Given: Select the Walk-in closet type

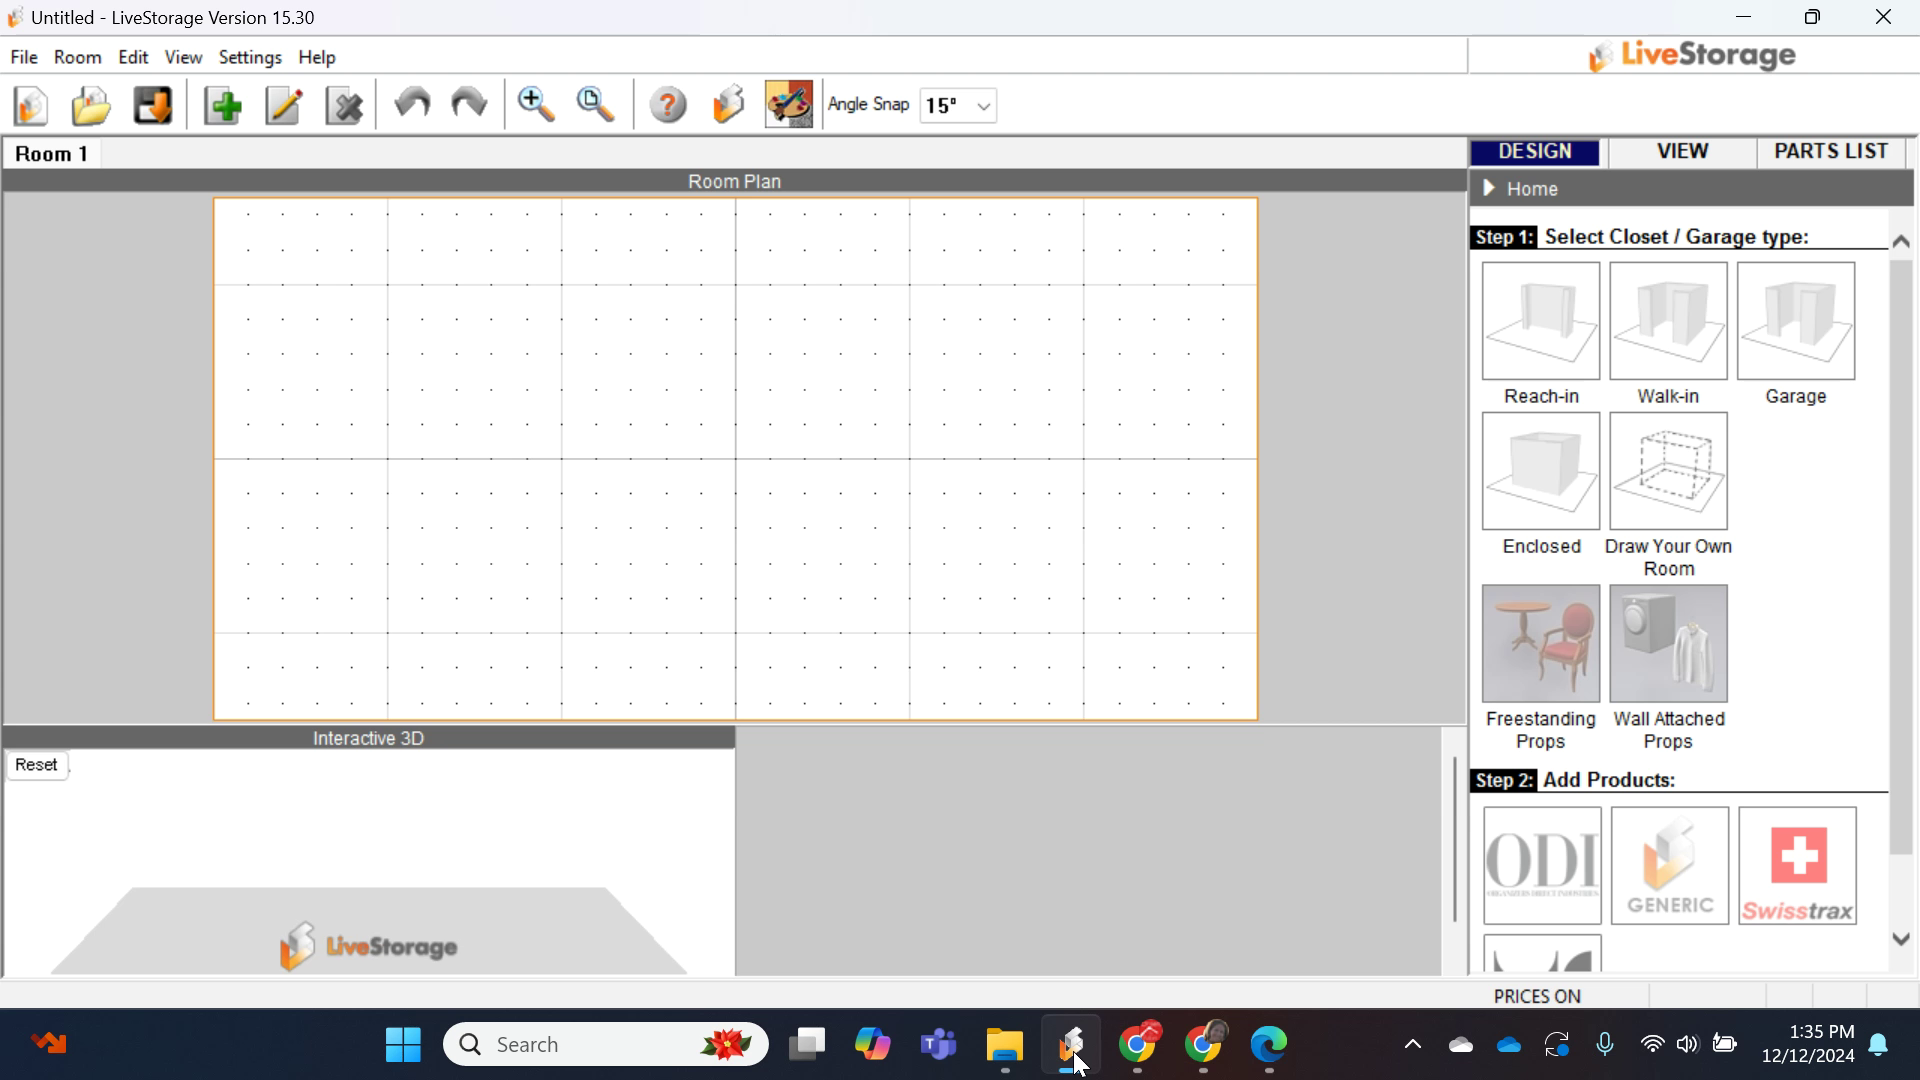Looking at the screenshot, I should tap(1668, 322).
